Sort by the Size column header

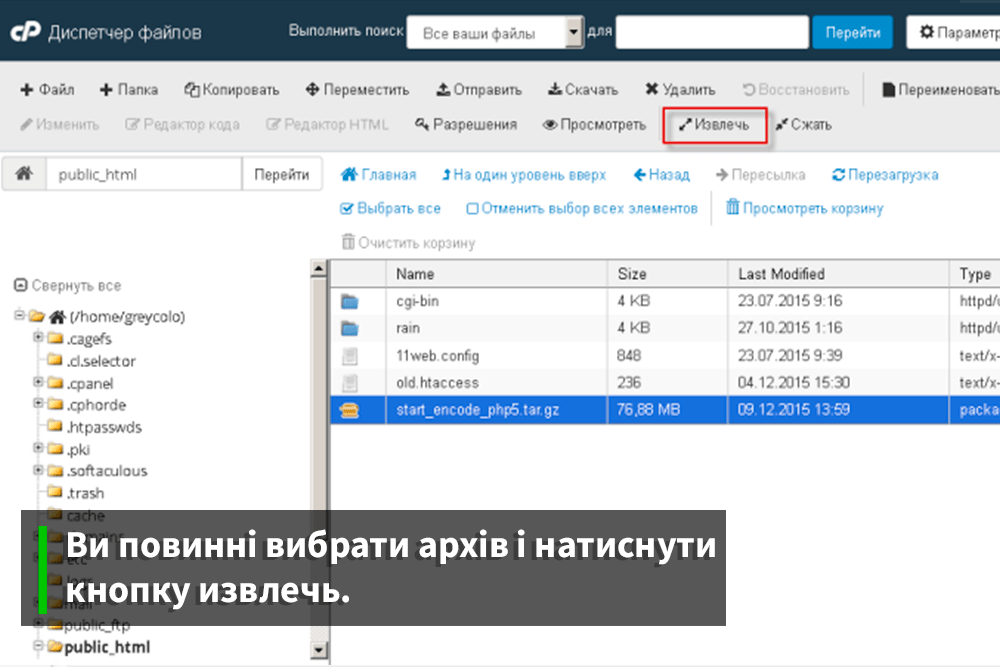[667, 274]
